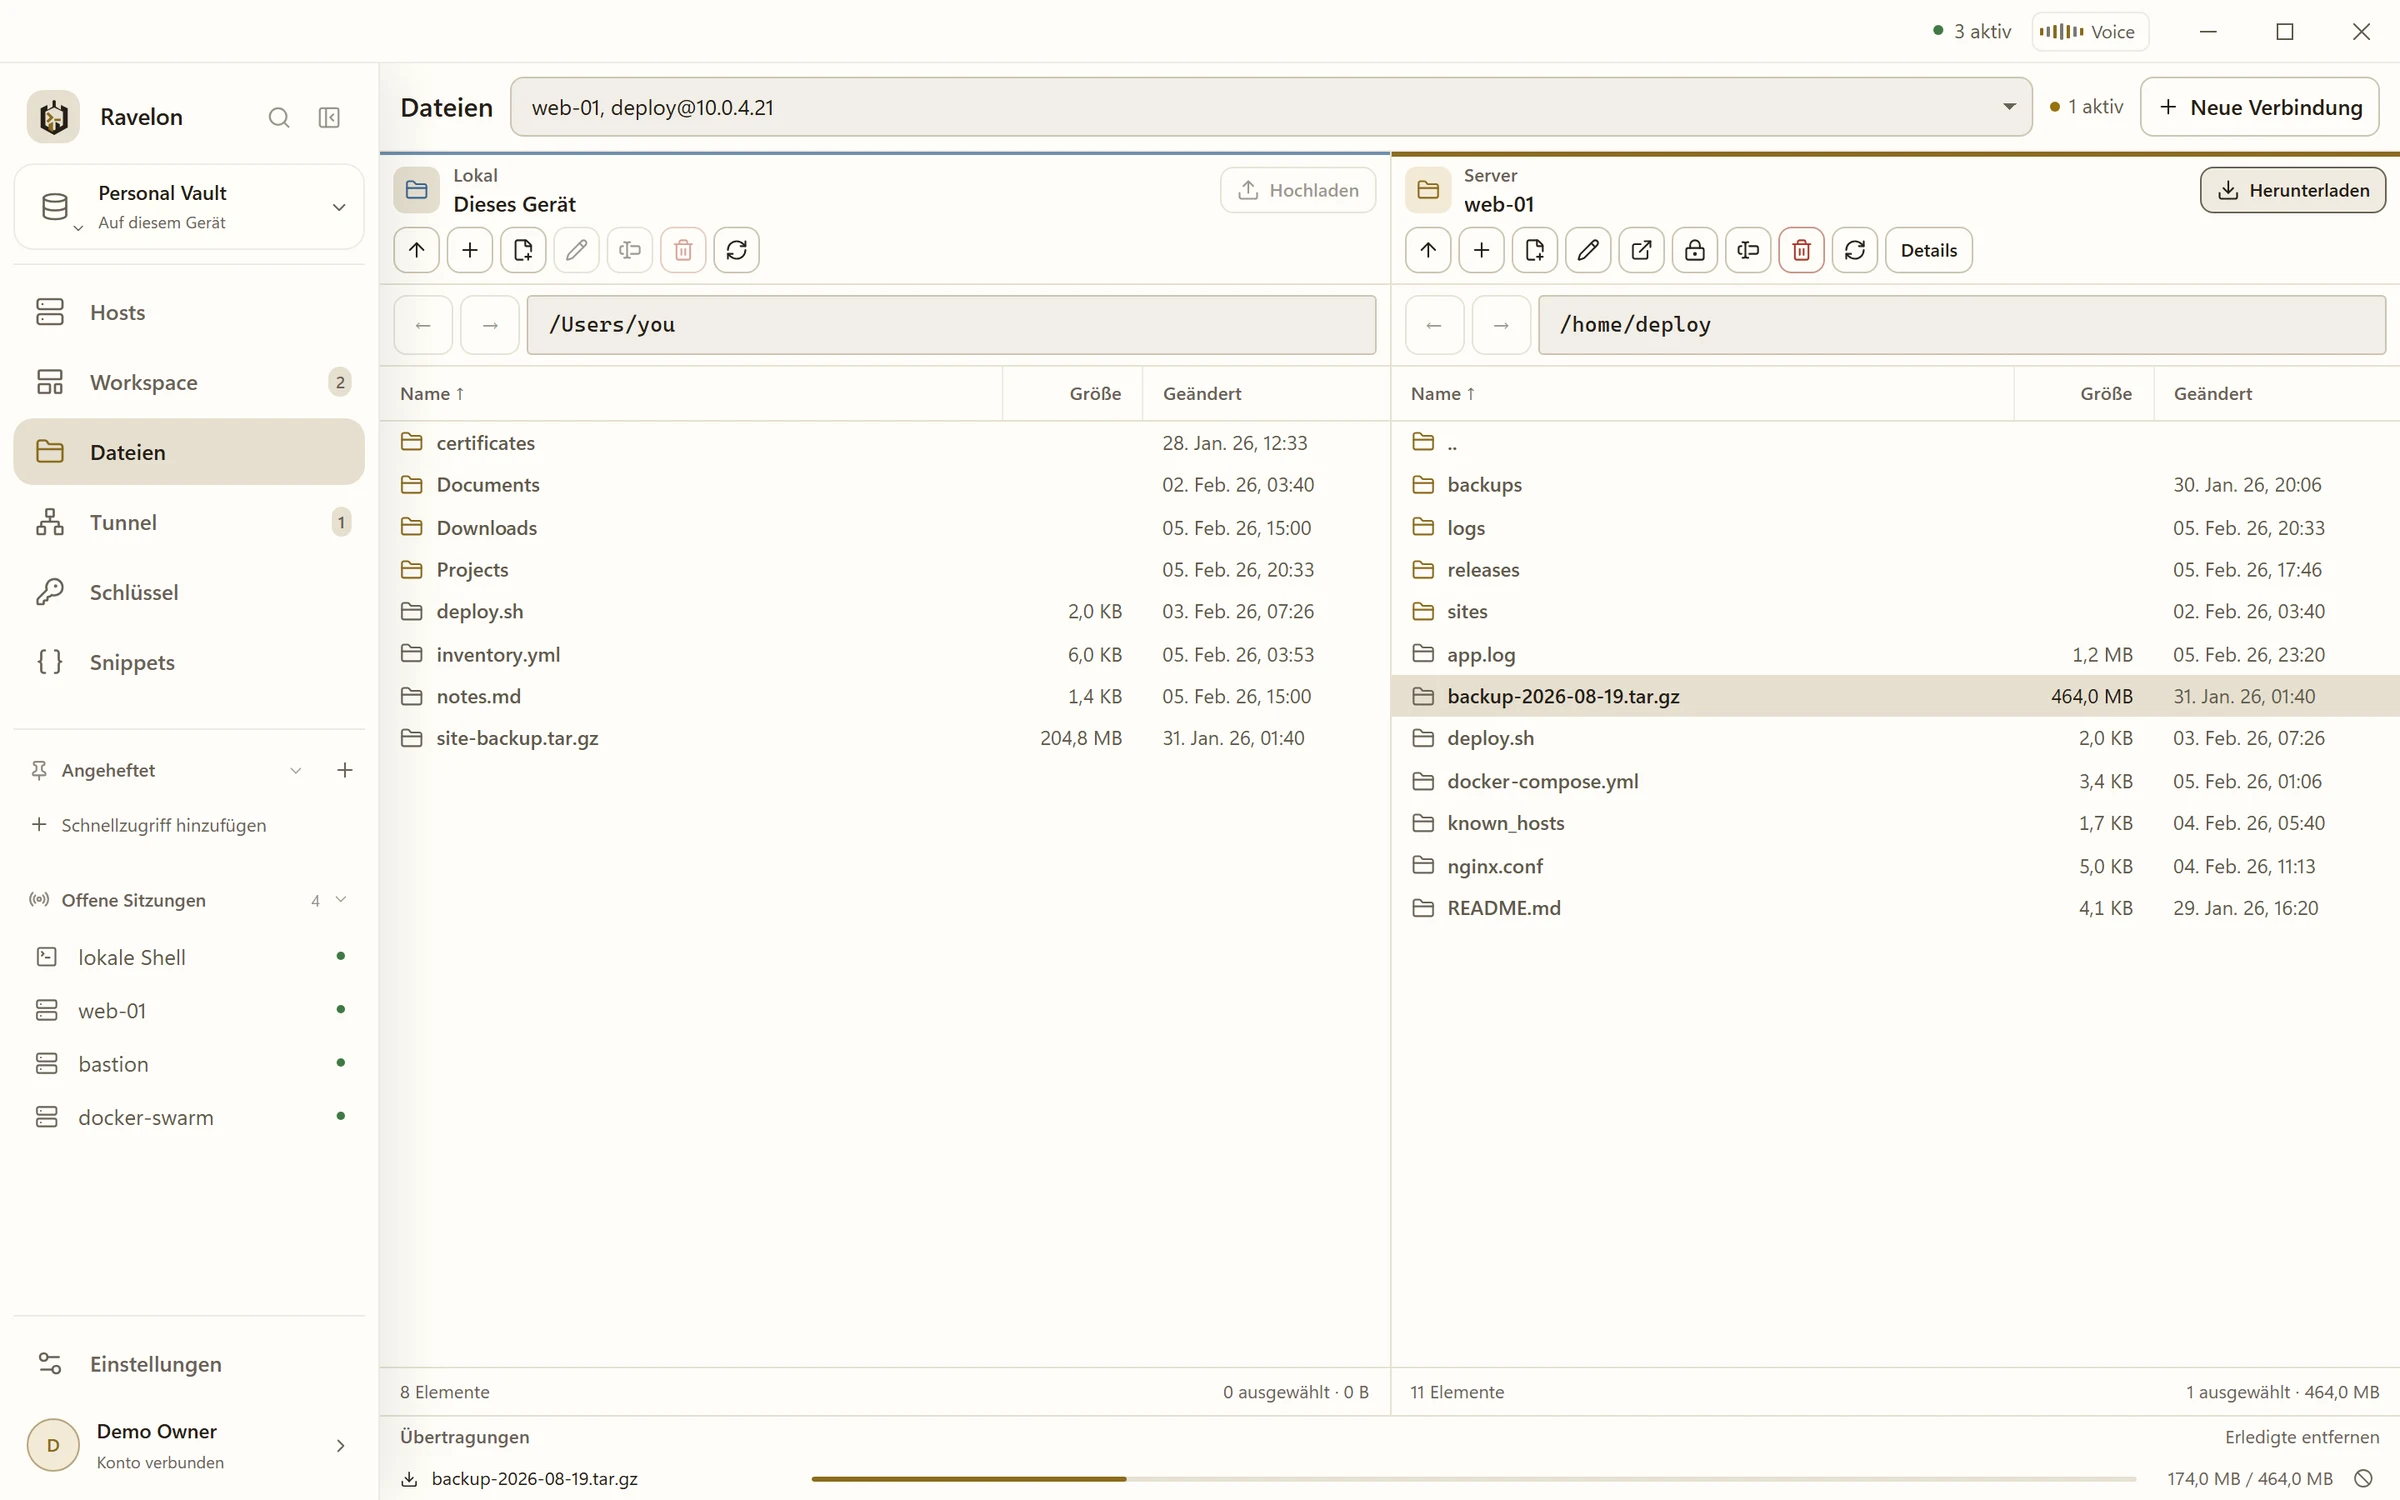Click Schnellzugriff hinzufügen

150,825
